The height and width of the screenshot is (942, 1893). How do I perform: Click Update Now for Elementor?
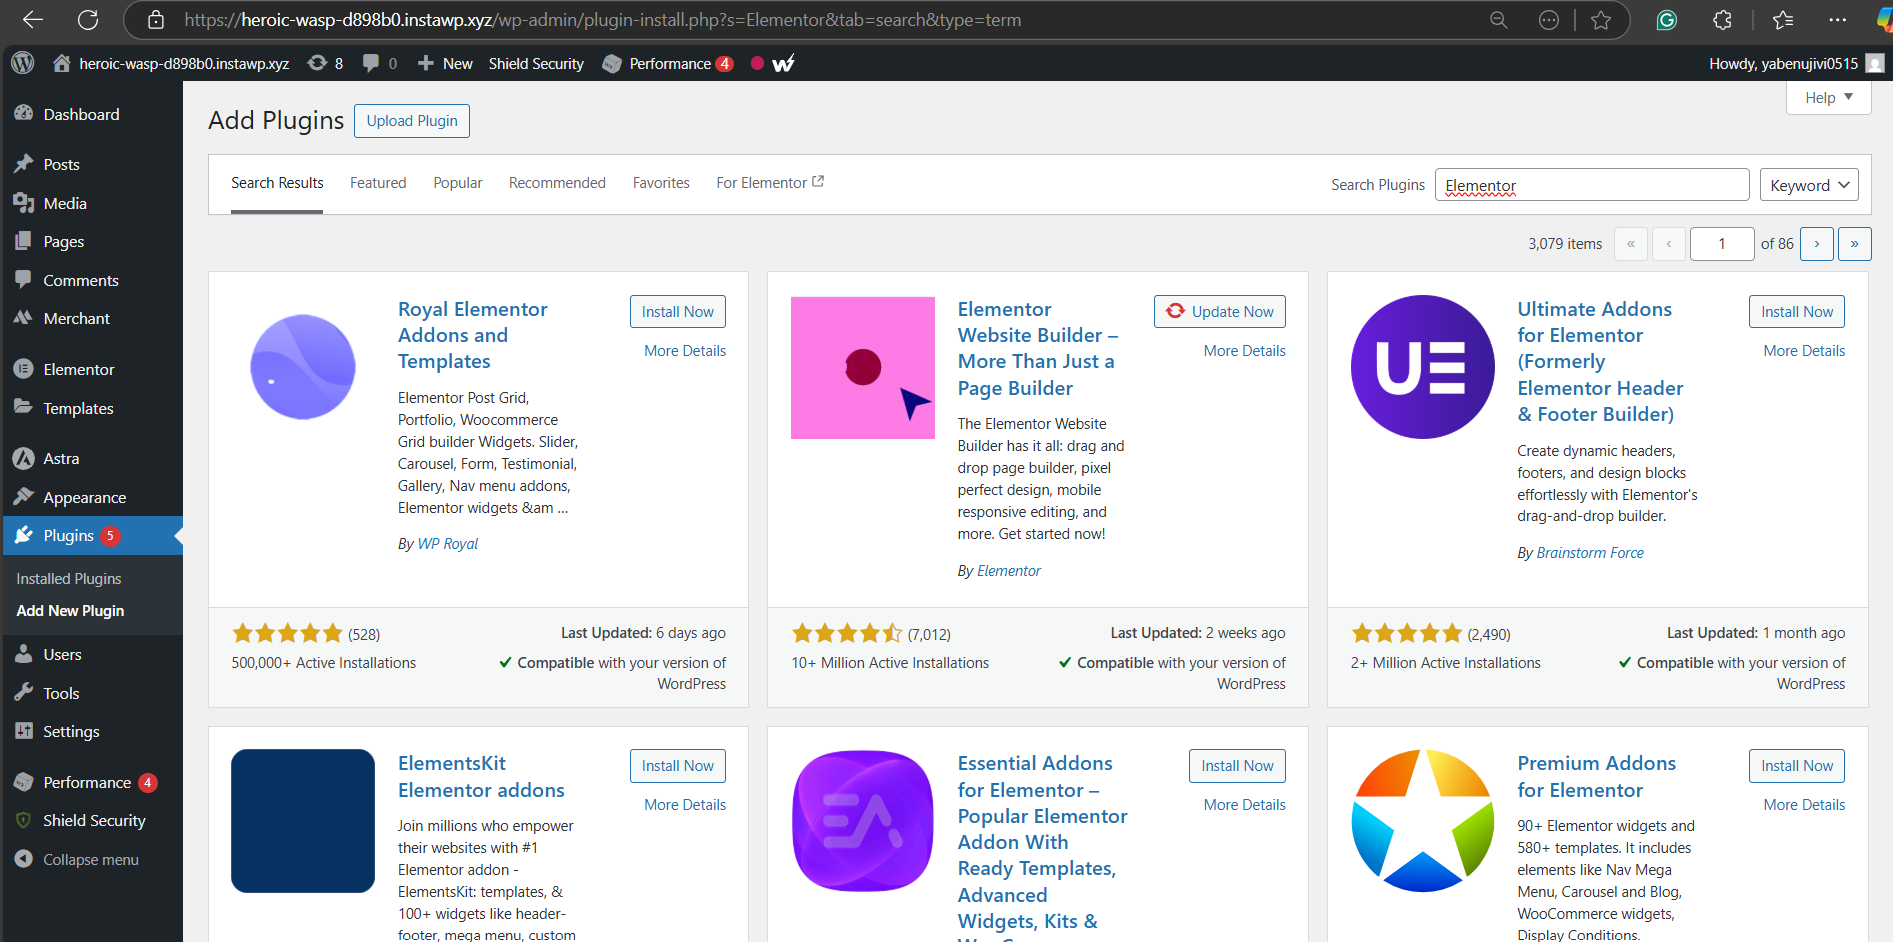[1220, 312]
